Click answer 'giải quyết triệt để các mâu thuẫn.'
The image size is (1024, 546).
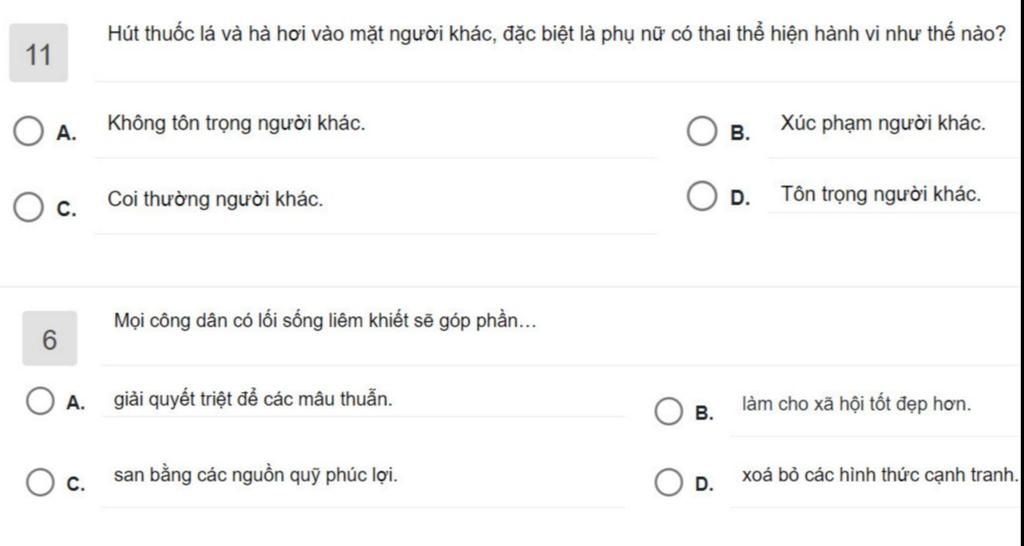click(x=253, y=399)
